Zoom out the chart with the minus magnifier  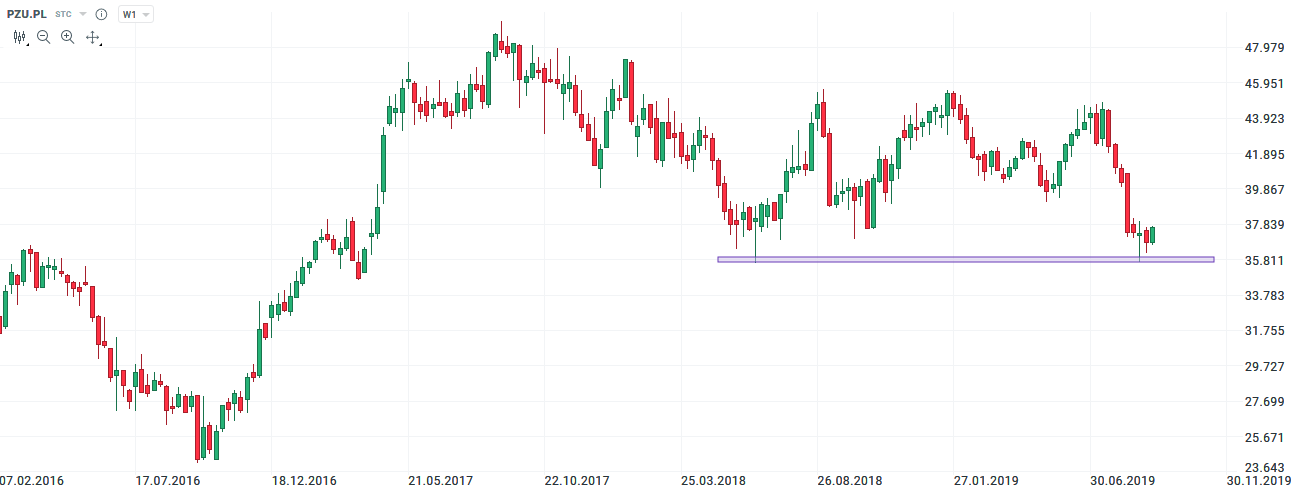44,37
